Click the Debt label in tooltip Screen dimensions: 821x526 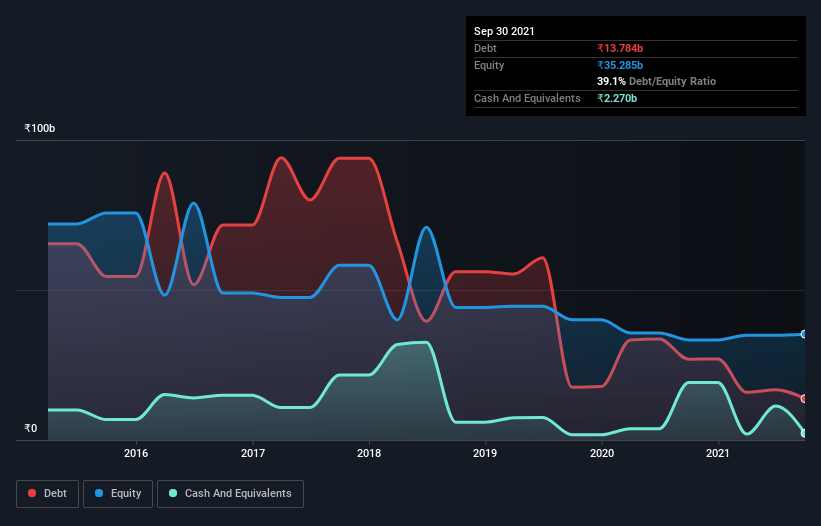485,48
